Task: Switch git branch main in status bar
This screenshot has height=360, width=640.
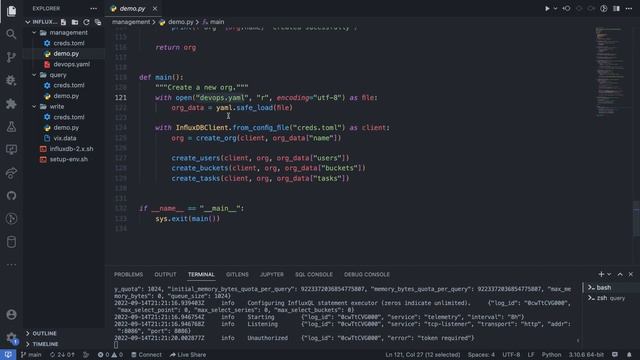Action: (x=31, y=355)
